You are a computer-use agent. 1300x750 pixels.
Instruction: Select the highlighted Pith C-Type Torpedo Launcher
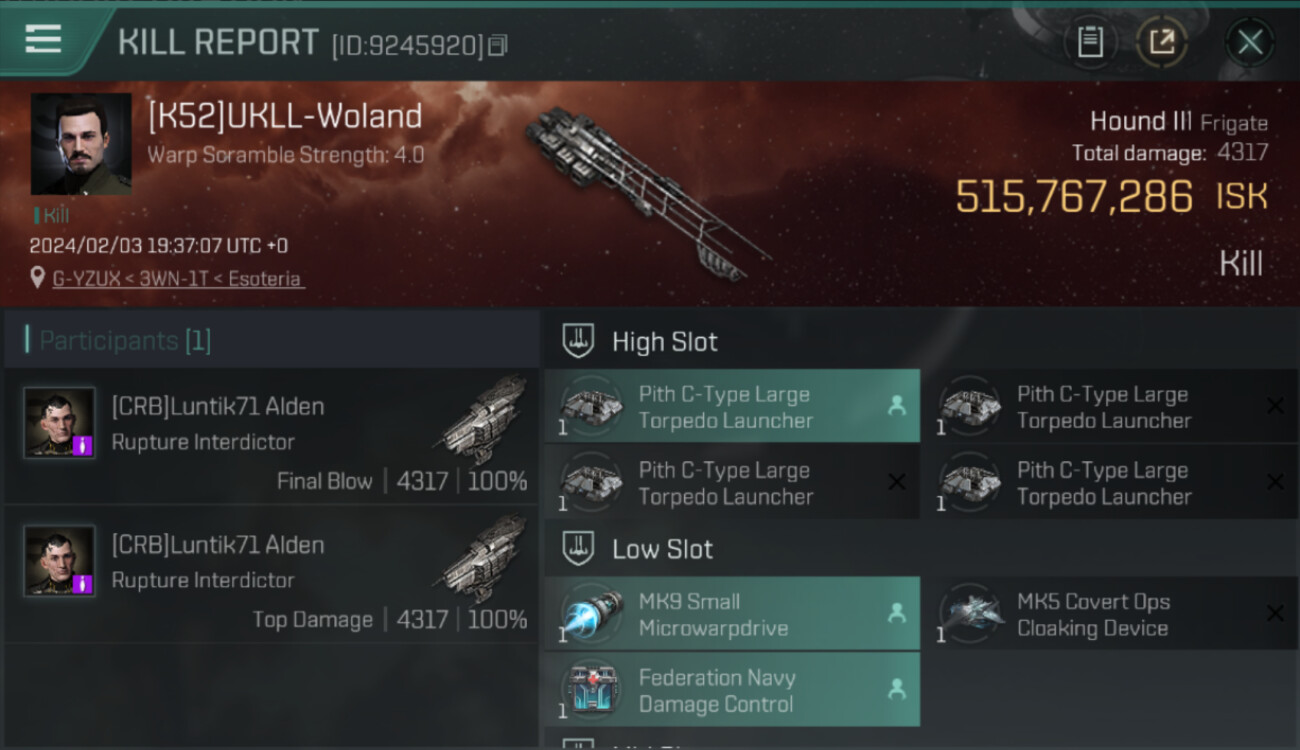tap(732, 406)
